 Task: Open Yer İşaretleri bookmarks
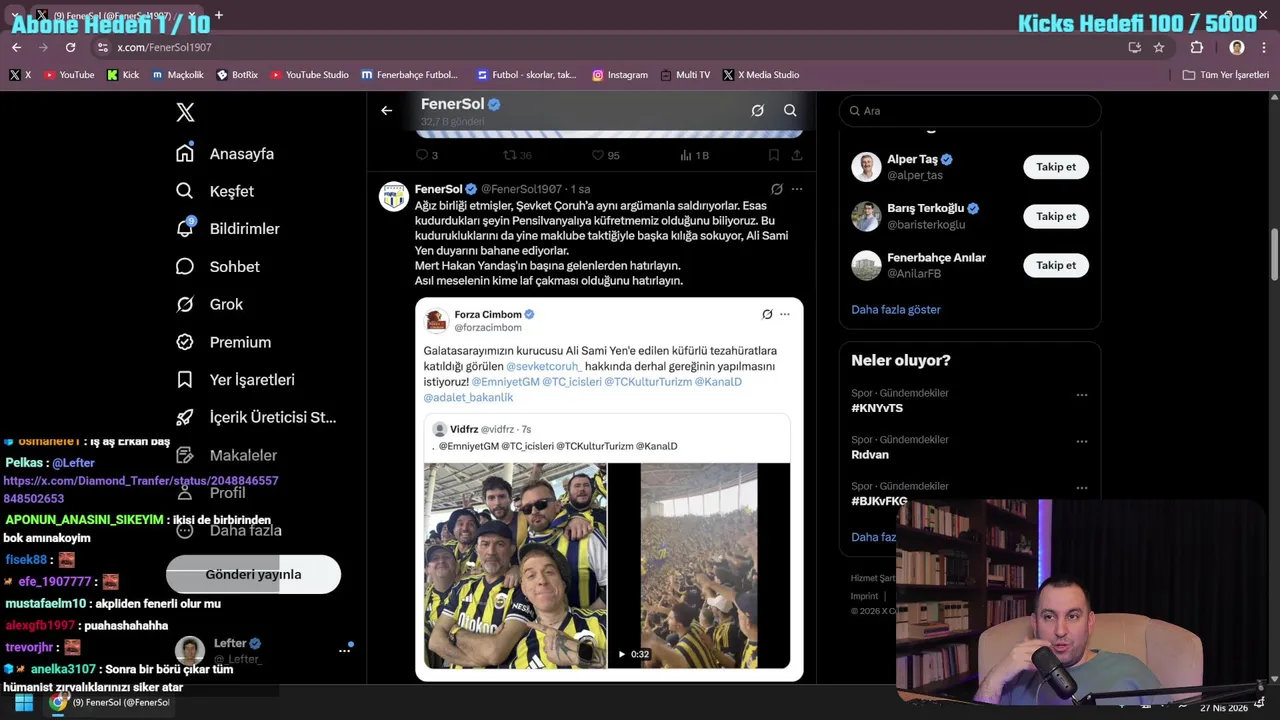click(235, 380)
